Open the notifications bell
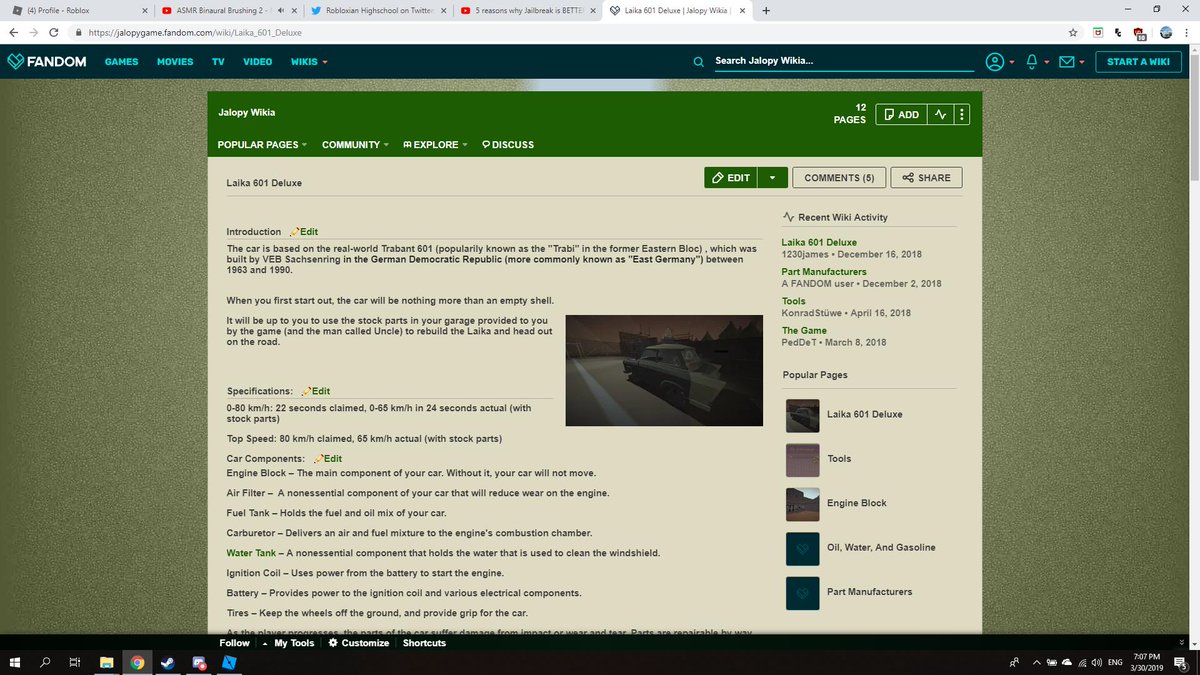 click(1031, 62)
